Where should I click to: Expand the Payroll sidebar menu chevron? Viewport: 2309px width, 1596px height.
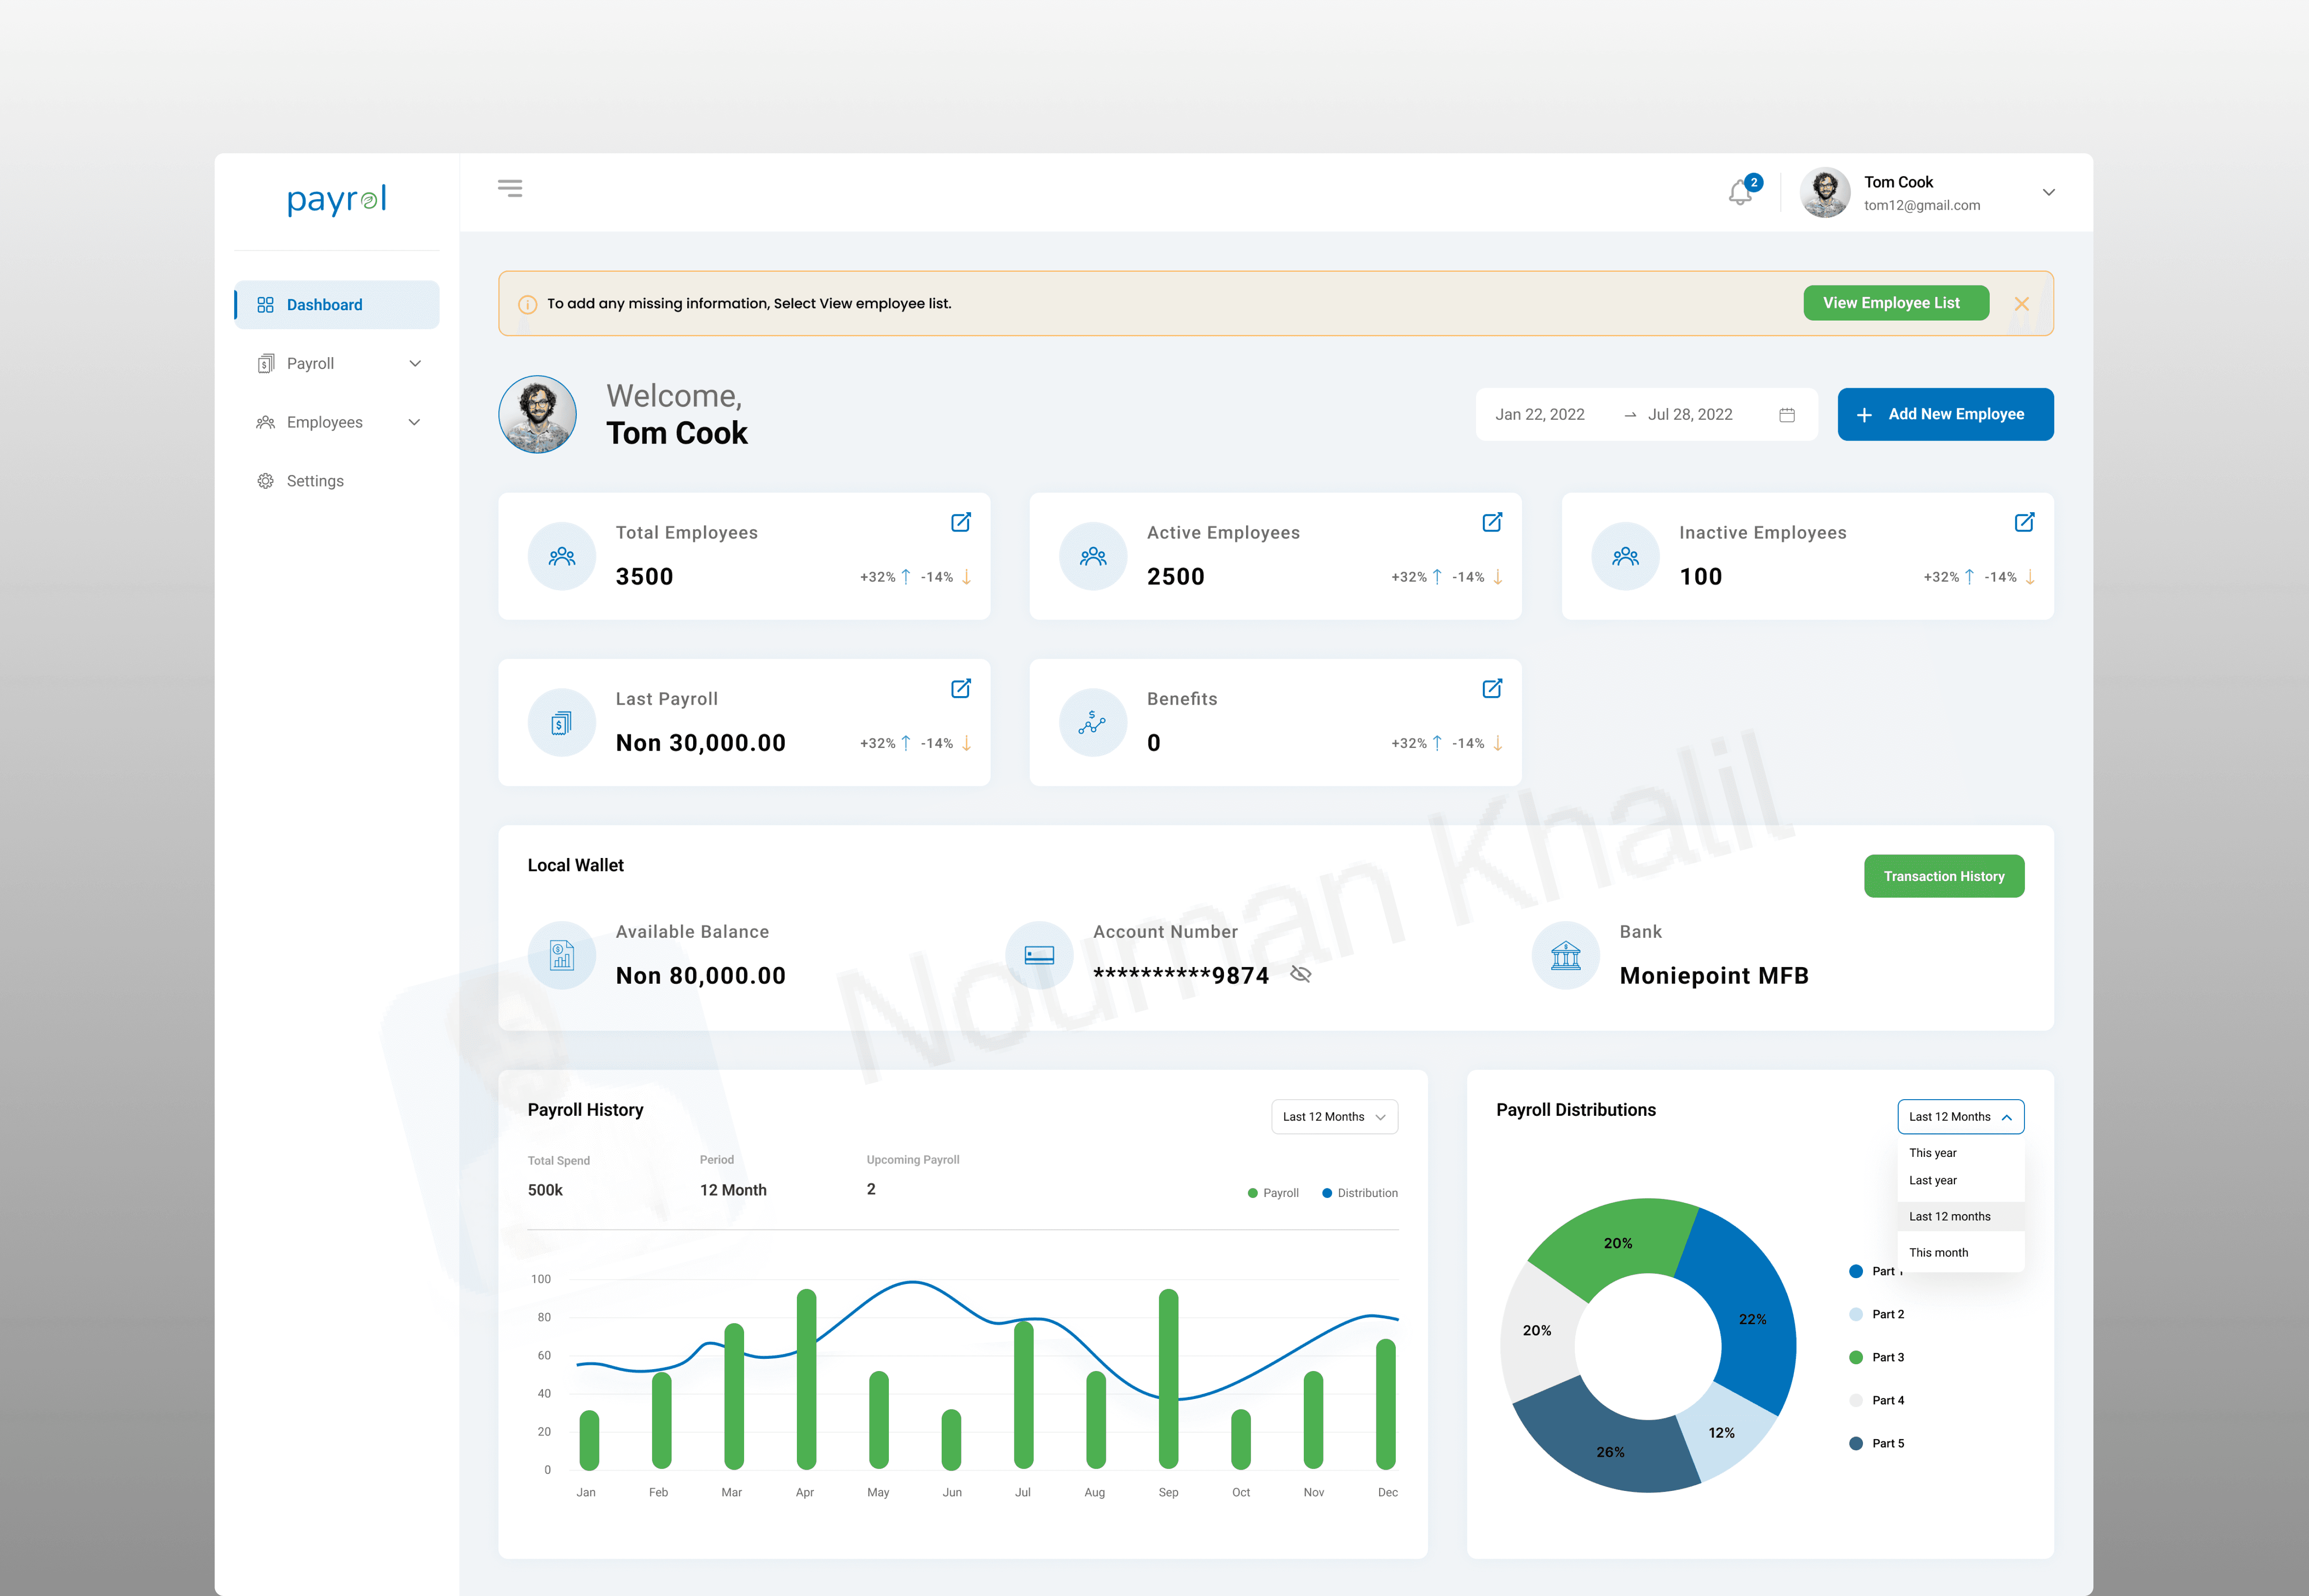[415, 364]
